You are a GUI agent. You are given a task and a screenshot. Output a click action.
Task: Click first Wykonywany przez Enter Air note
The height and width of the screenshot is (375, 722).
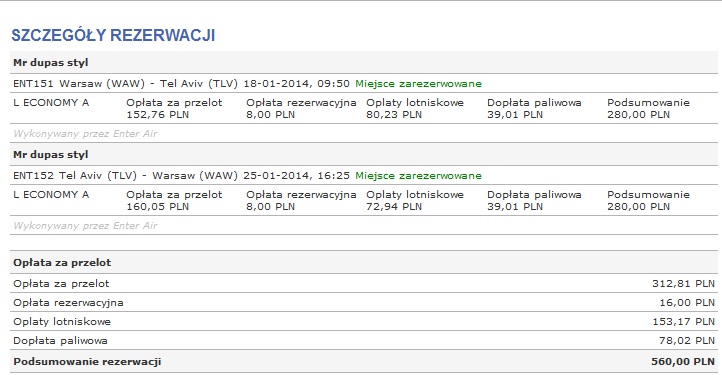(85, 134)
